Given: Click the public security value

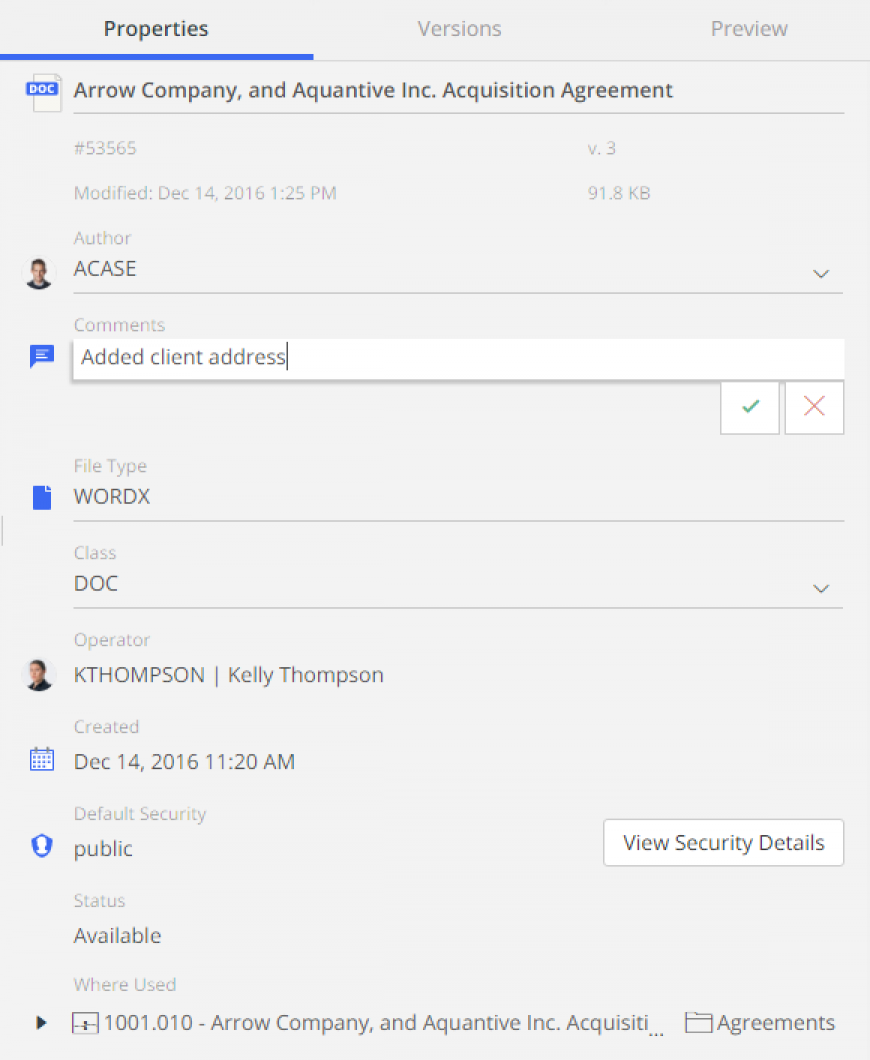Looking at the screenshot, I should pyautogui.click(x=103, y=849).
